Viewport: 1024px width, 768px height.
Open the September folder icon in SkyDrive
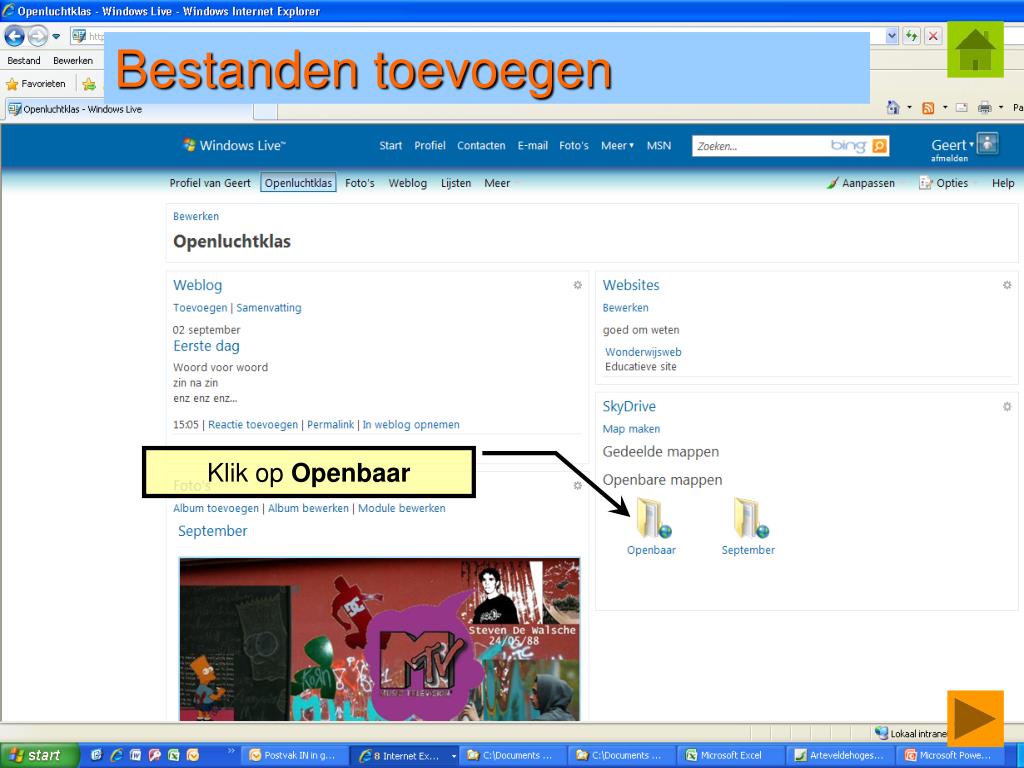(749, 519)
